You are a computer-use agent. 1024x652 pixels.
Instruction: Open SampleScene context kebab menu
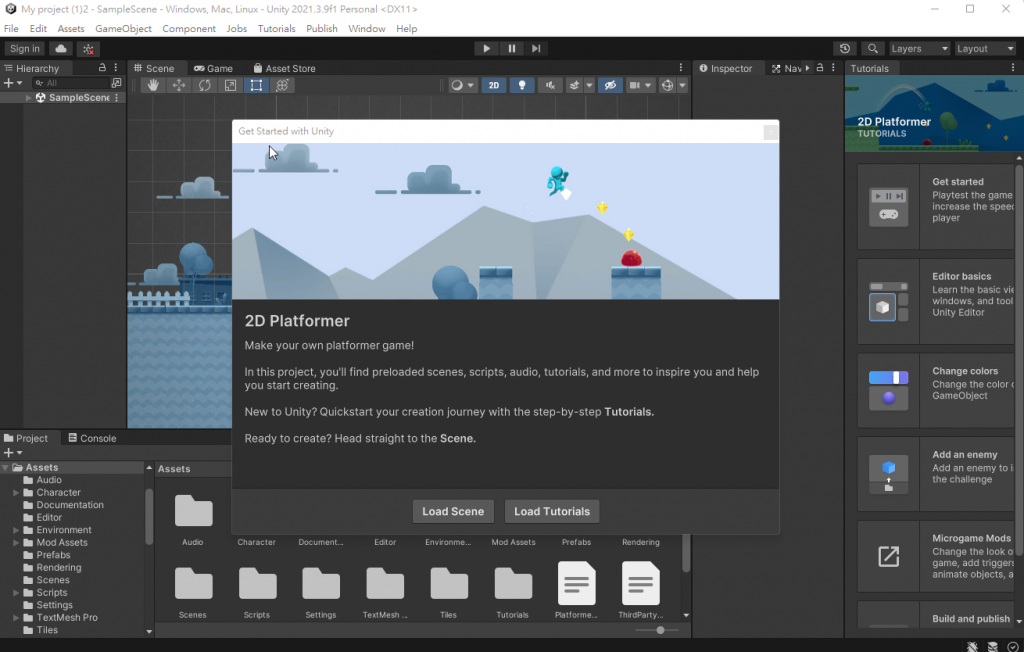[117, 98]
